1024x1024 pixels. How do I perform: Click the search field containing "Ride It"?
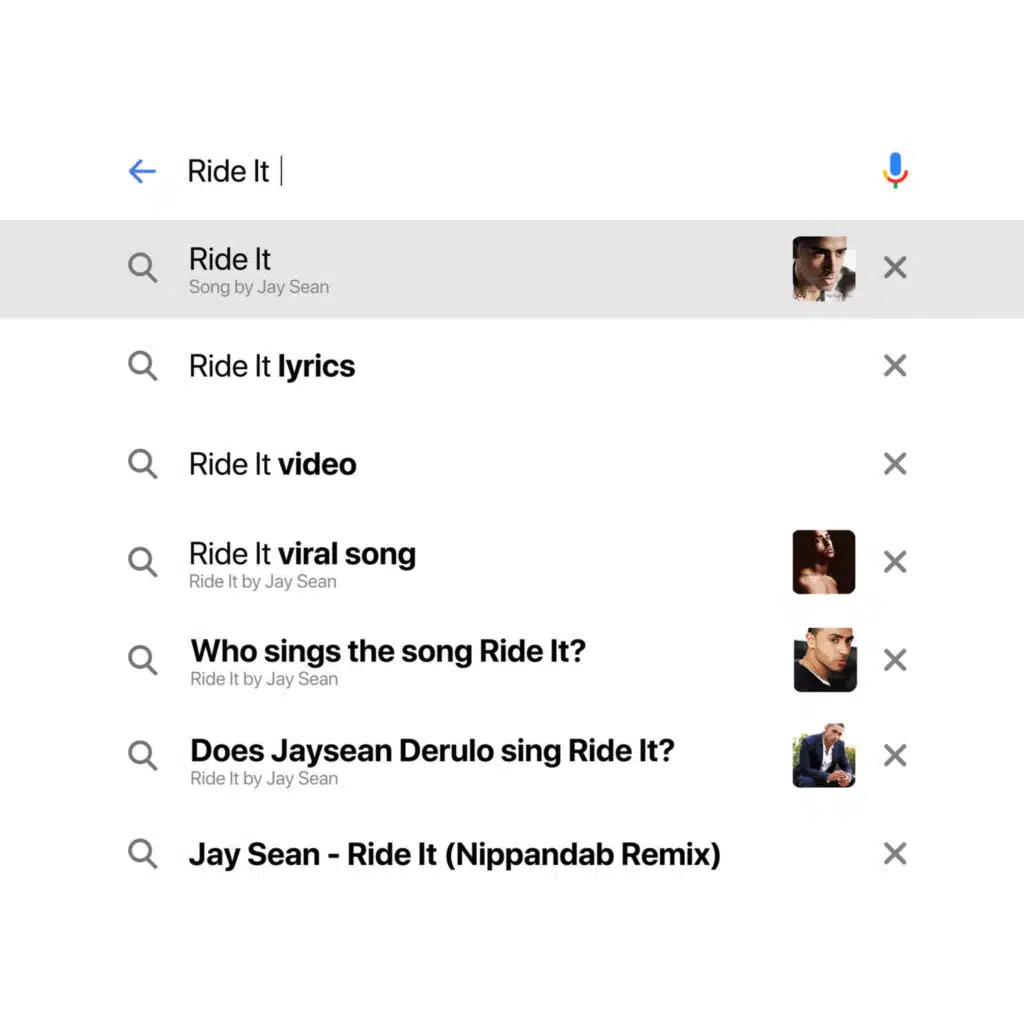(500, 171)
